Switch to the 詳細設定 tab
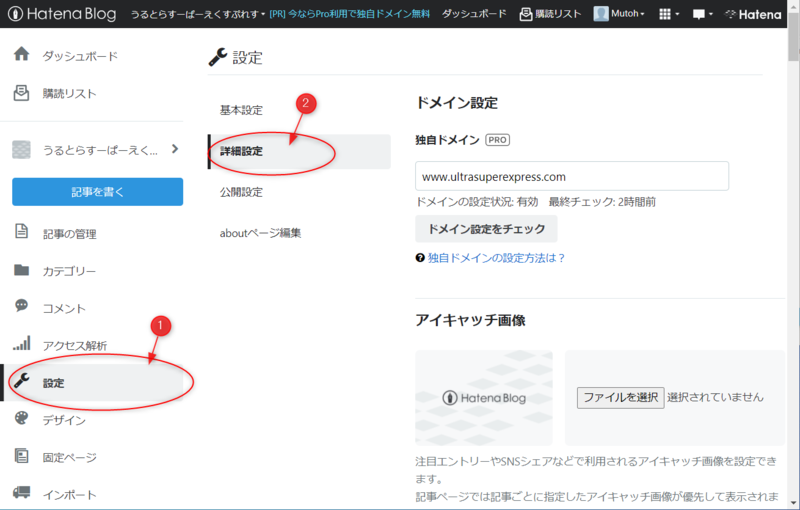This screenshot has height=510, width=800. (x=299, y=151)
